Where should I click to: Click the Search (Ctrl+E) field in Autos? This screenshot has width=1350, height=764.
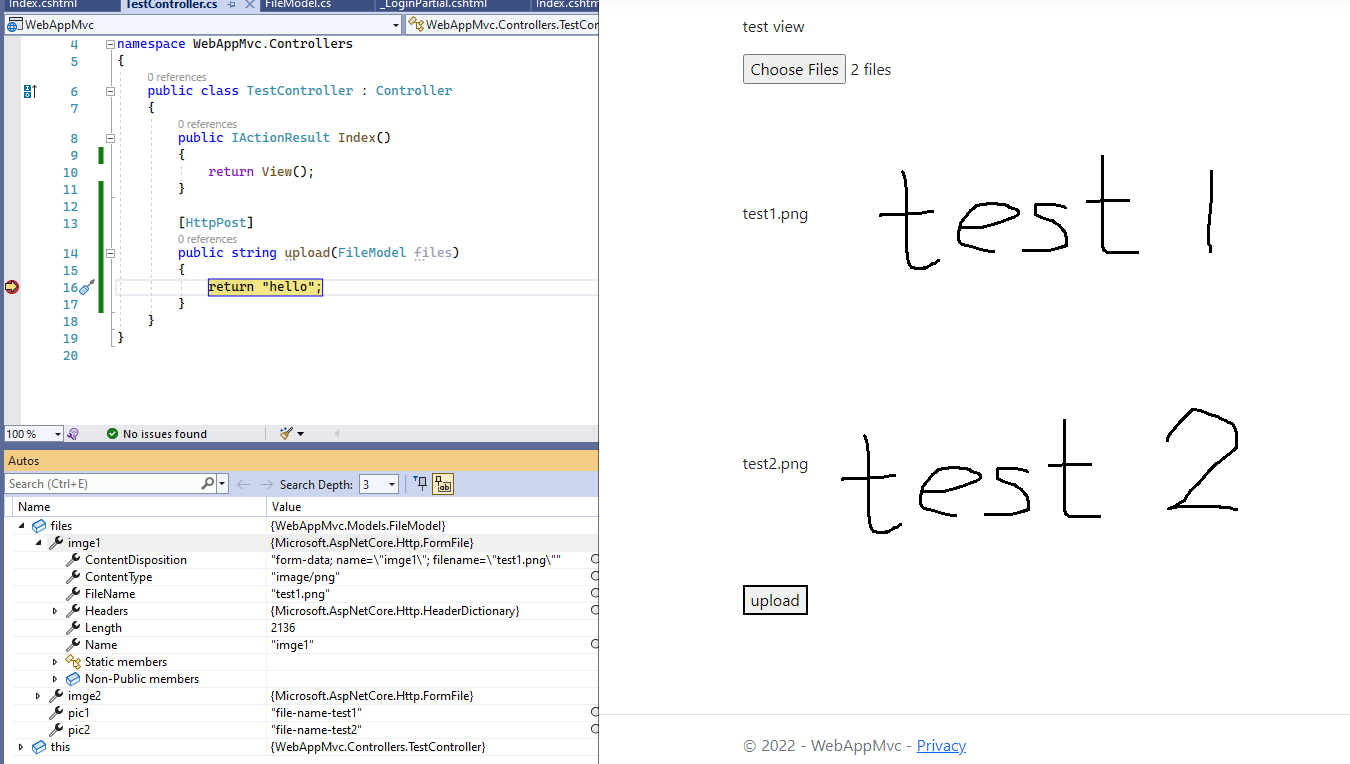click(x=103, y=484)
